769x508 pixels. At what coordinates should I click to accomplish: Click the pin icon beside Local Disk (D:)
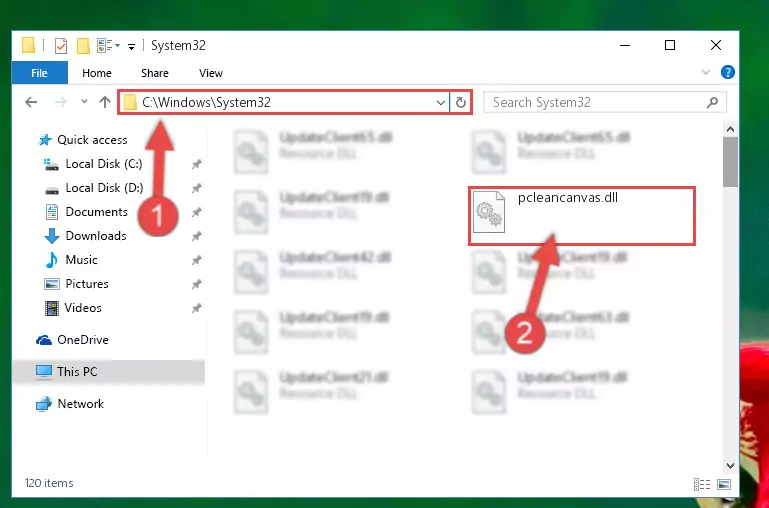(197, 188)
